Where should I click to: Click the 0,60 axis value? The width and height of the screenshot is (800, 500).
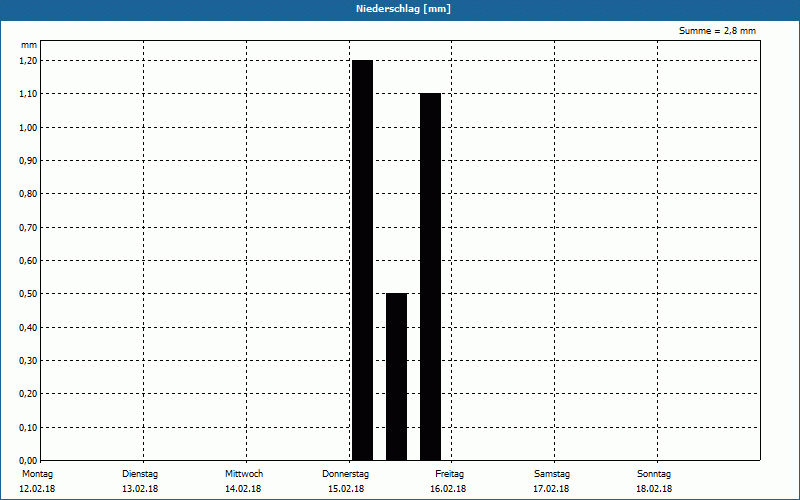tap(28, 261)
